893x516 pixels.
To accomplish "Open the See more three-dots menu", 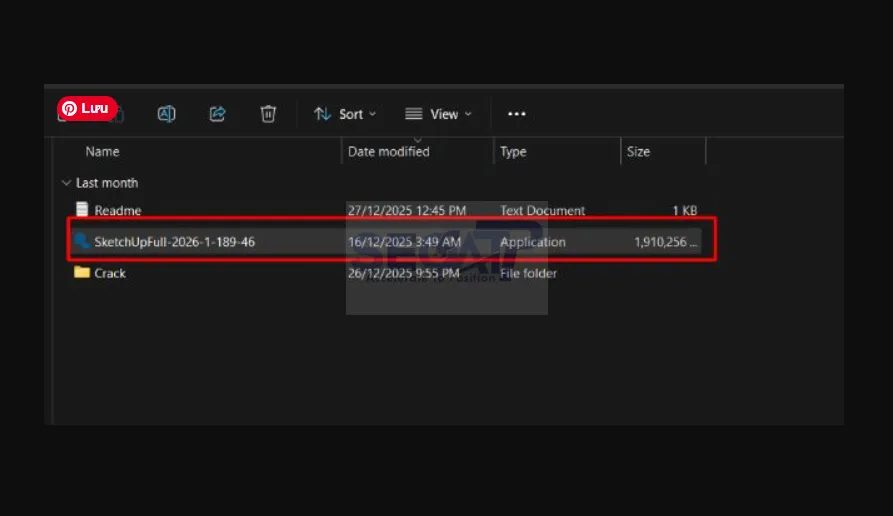I will 516,114.
